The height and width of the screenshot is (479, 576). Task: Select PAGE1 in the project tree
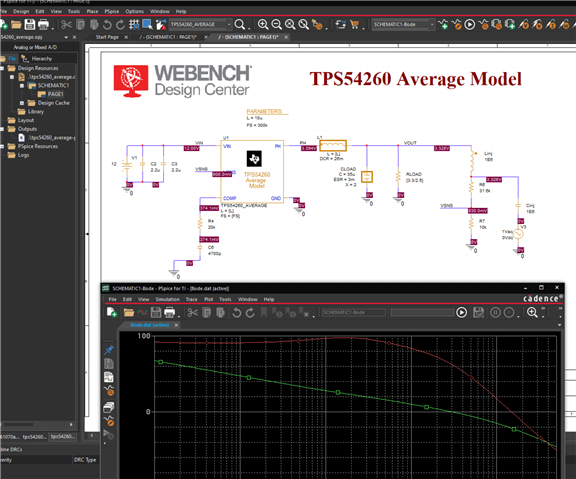point(55,94)
